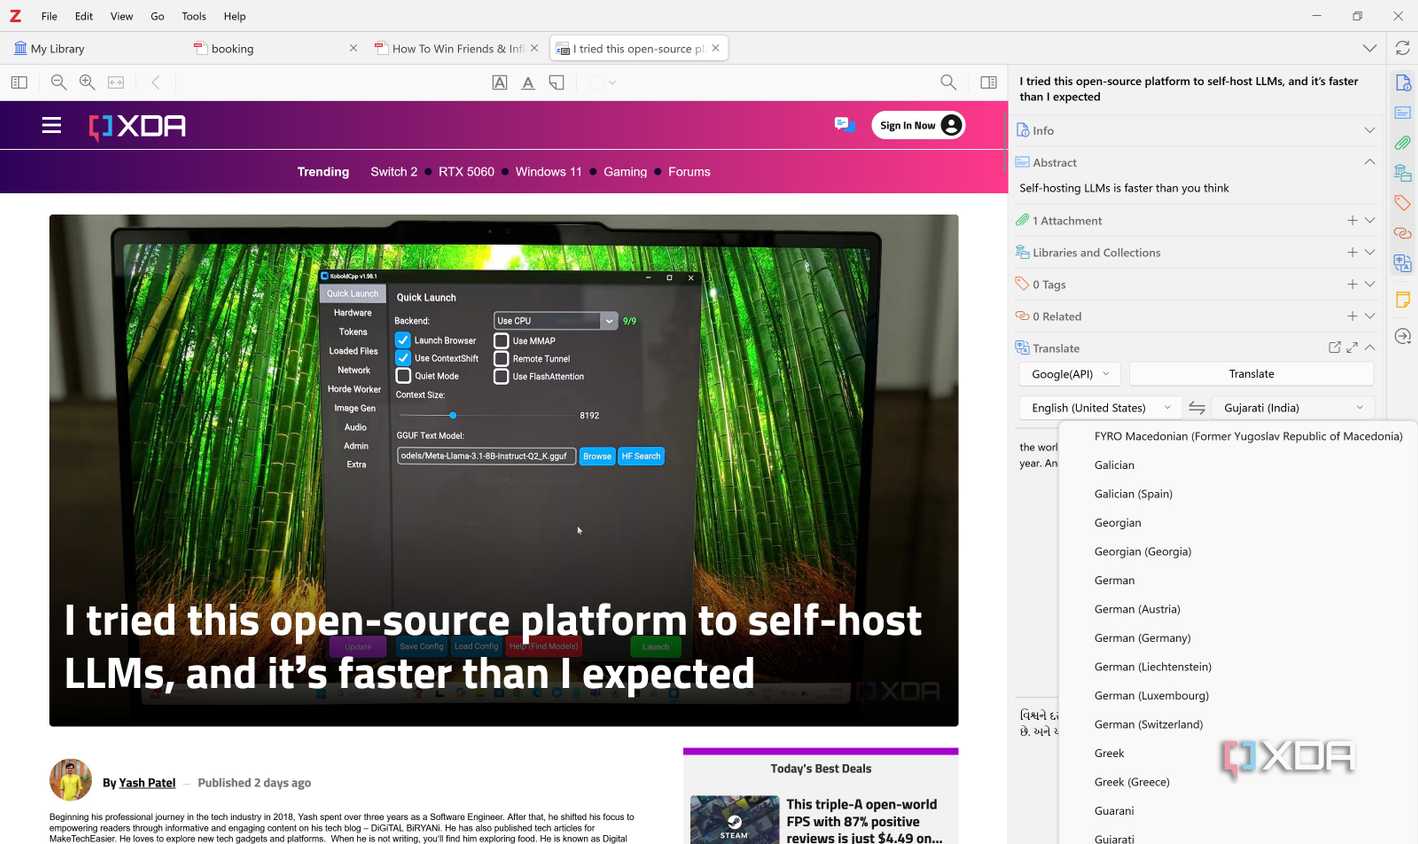Collapse the Translate section chevron

click(1369, 348)
